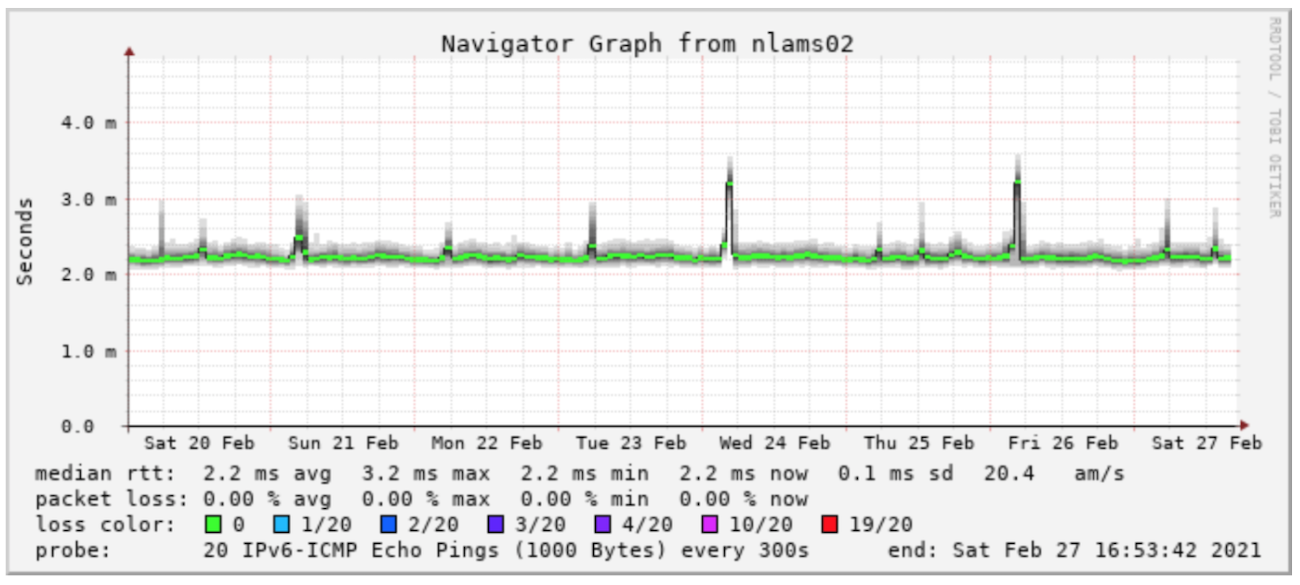The width and height of the screenshot is (1300, 585).
Task: Click the red arrow ending the X axis
Action: (x=1244, y=425)
